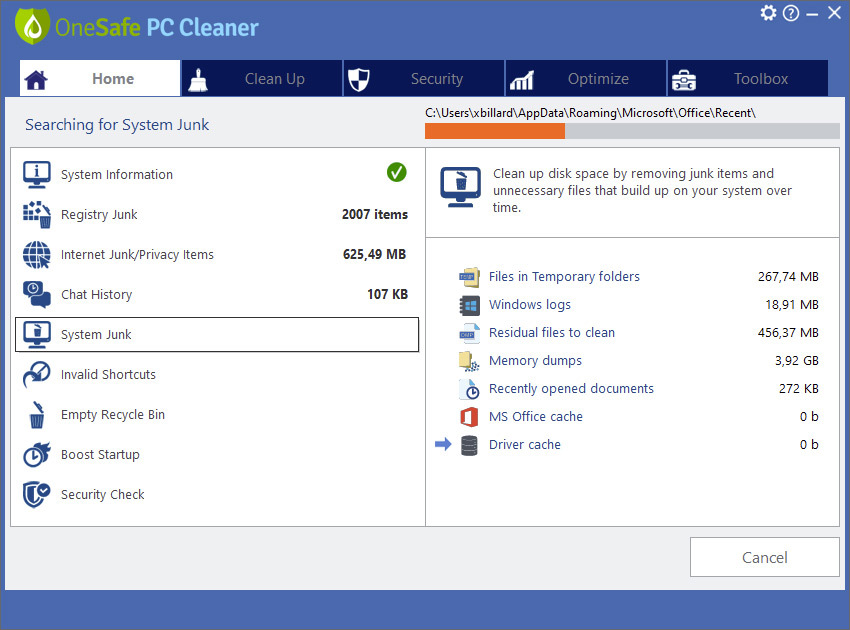
Task: Click the System Information green checkmark
Action: [397, 172]
